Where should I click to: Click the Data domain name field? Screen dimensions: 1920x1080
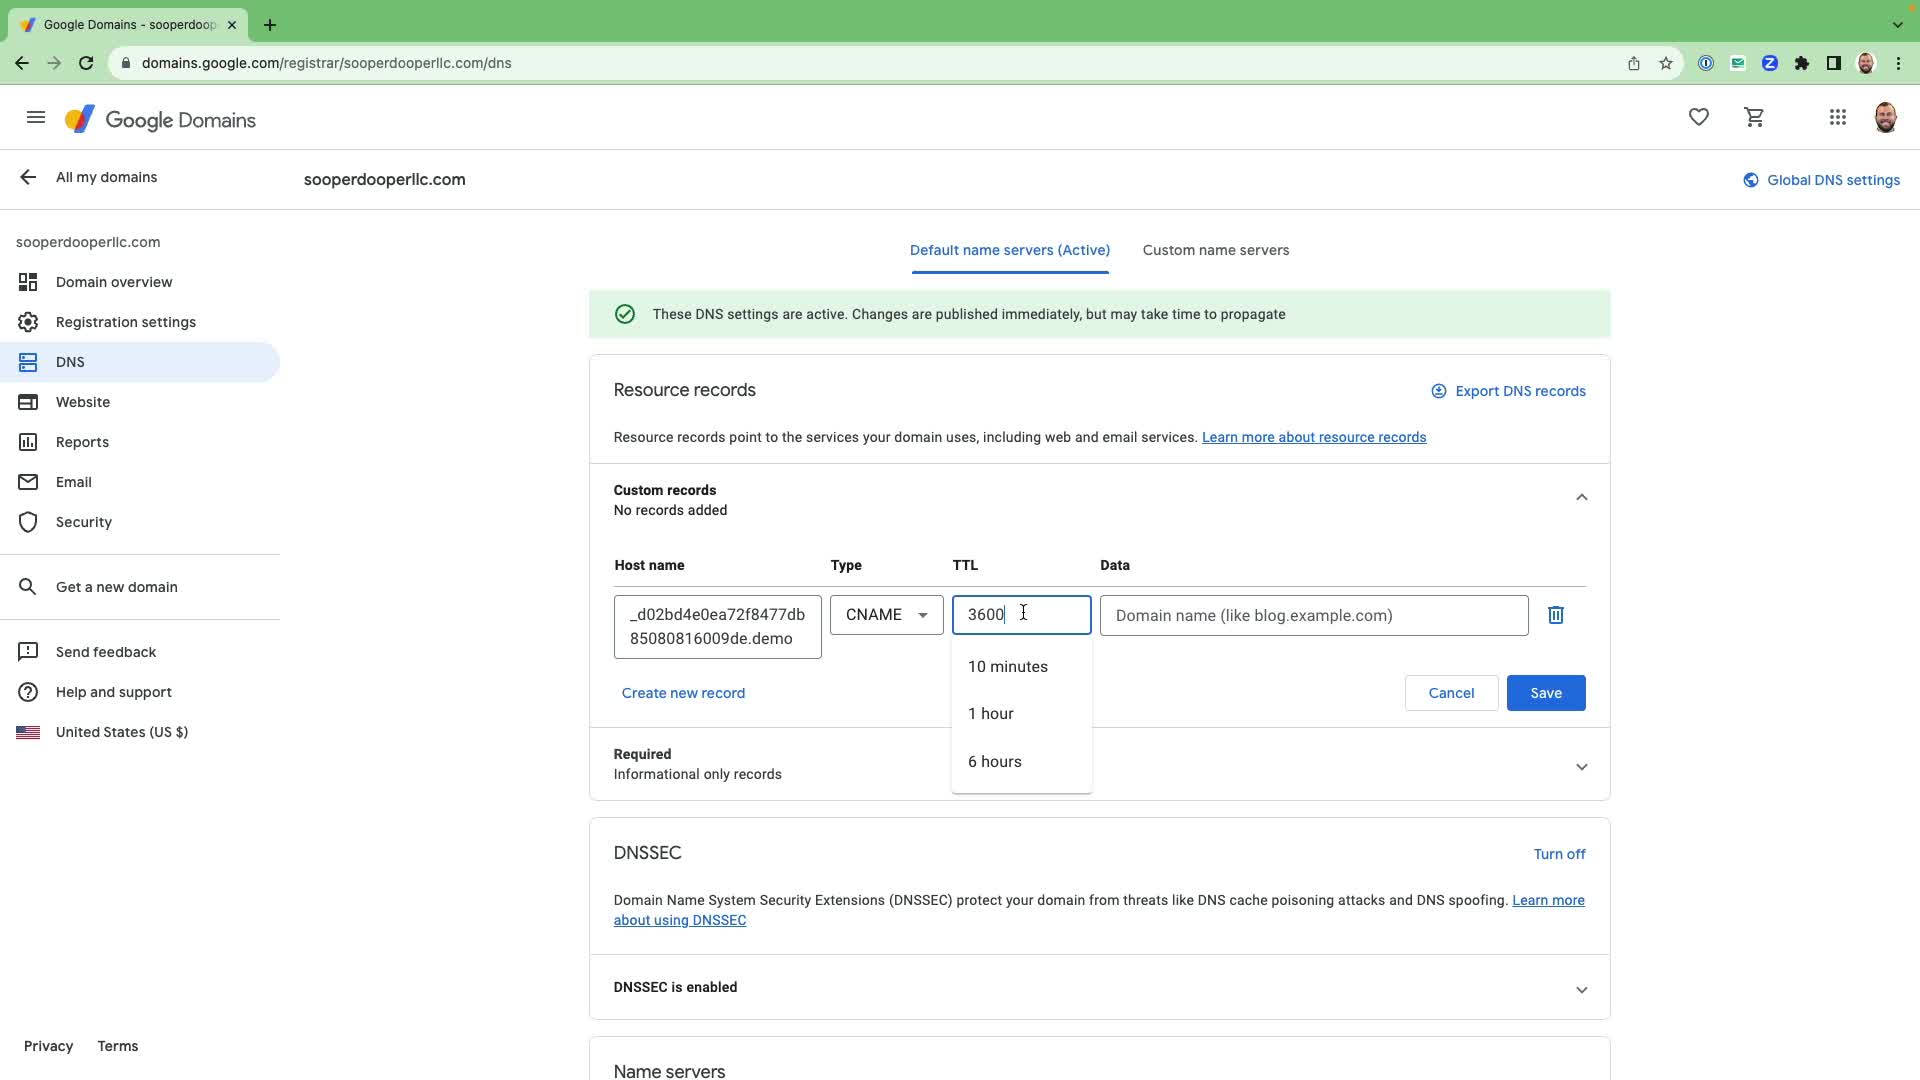click(x=1313, y=615)
